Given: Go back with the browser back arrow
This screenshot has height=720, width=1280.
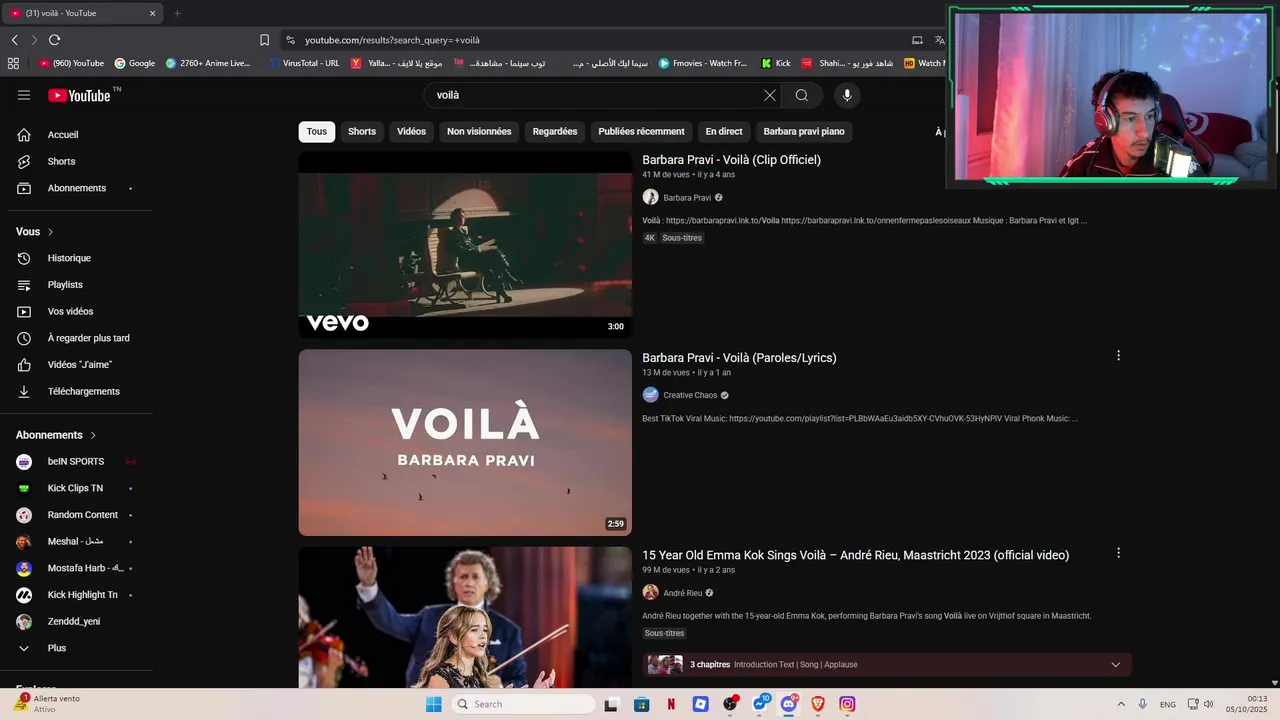Looking at the screenshot, I should 14,40.
